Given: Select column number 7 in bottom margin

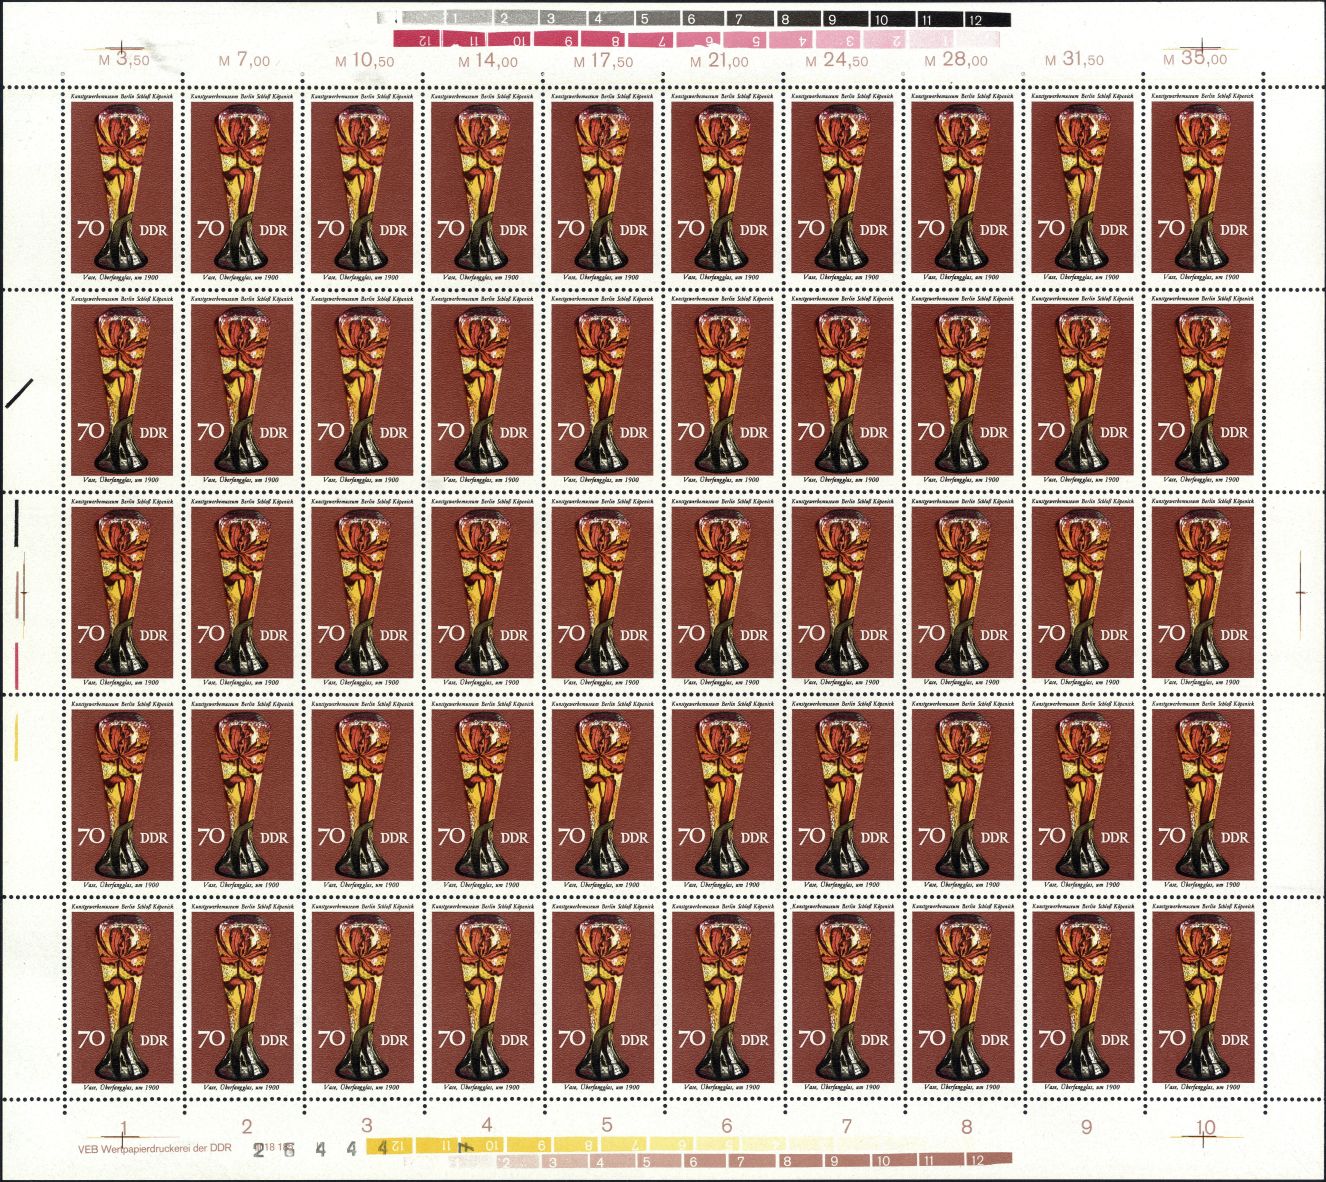Looking at the screenshot, I should pos(847,1126).
